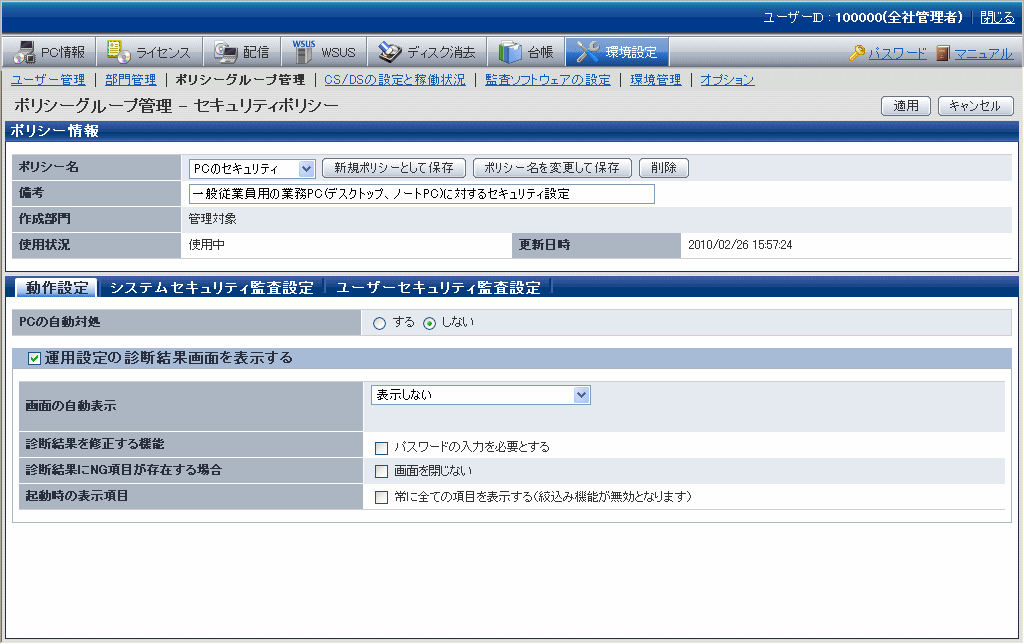Click the 環境設定 wrench tools icon
Image resolution: width=1024 pixels, height=644 pixels.
point(588,52)
